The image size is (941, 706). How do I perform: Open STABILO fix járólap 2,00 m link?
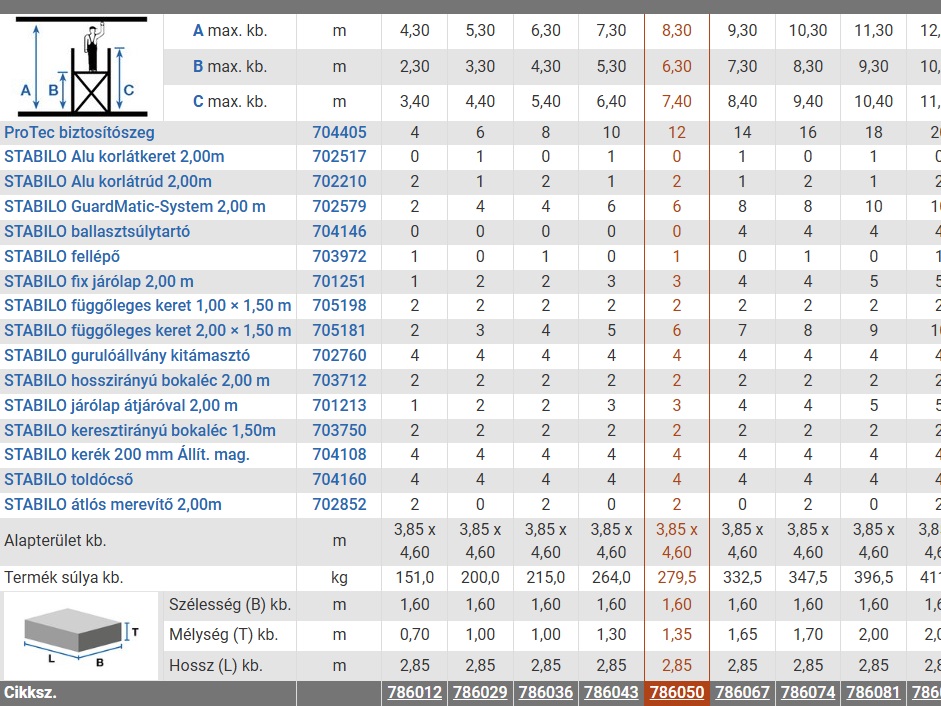99,282
